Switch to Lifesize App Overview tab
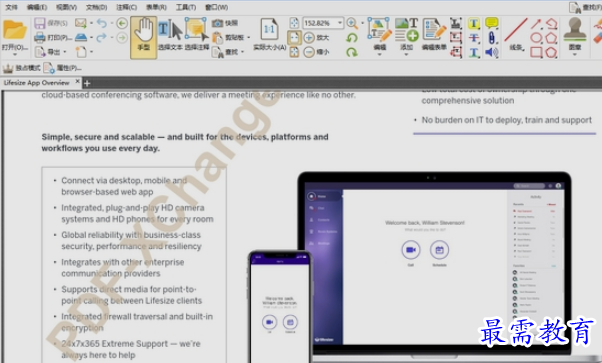Image resolution: width=602 pixels, height=363 pixels. point(36,83)
